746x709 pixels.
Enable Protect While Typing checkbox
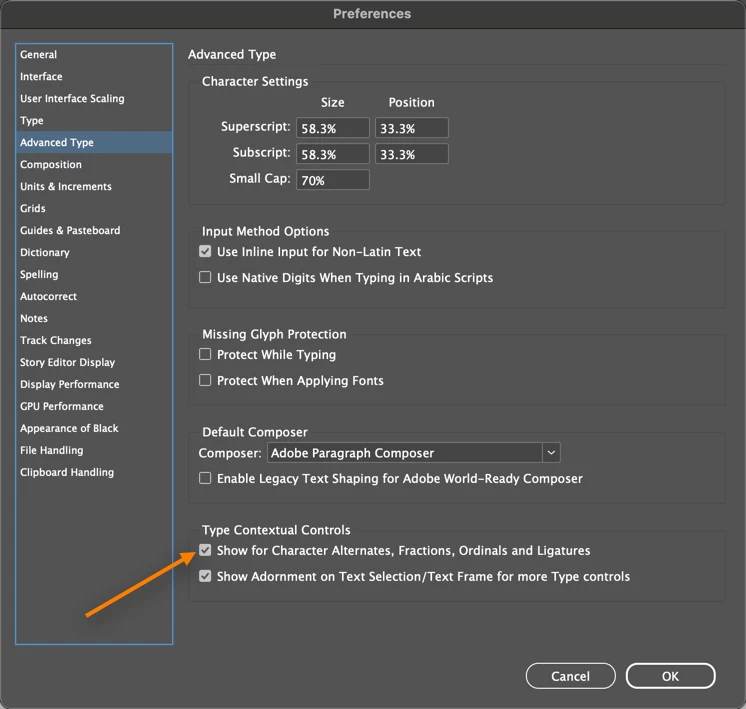[x=205, y=354]
